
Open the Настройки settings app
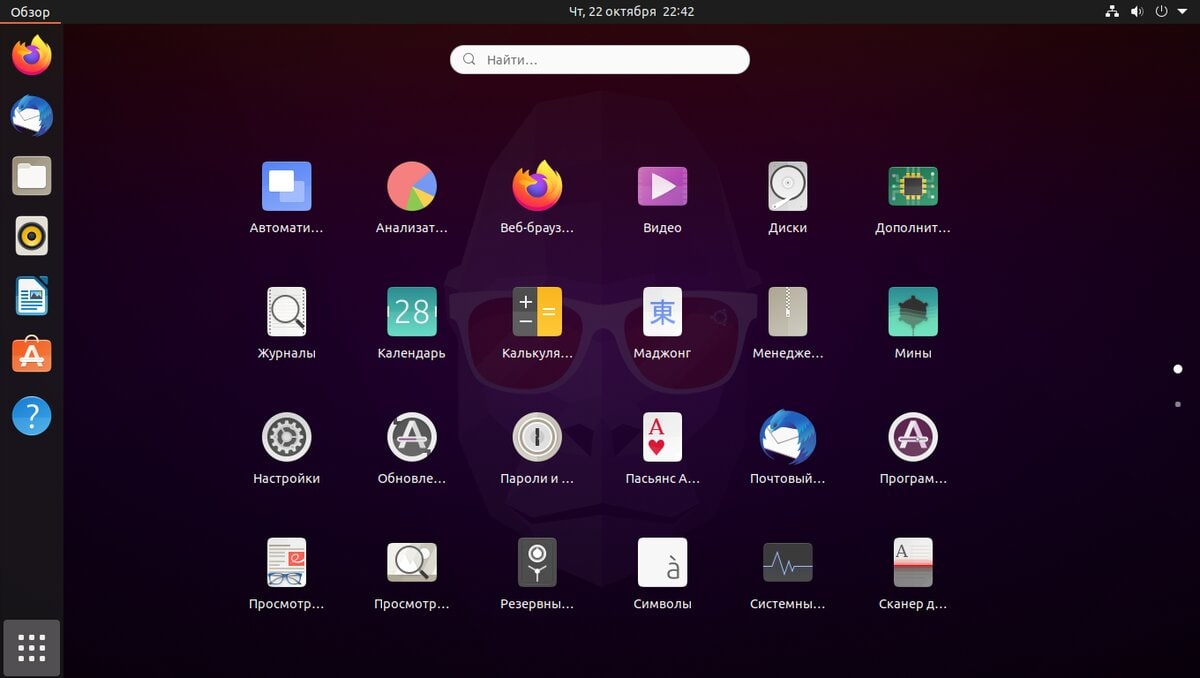pos(287,437)
